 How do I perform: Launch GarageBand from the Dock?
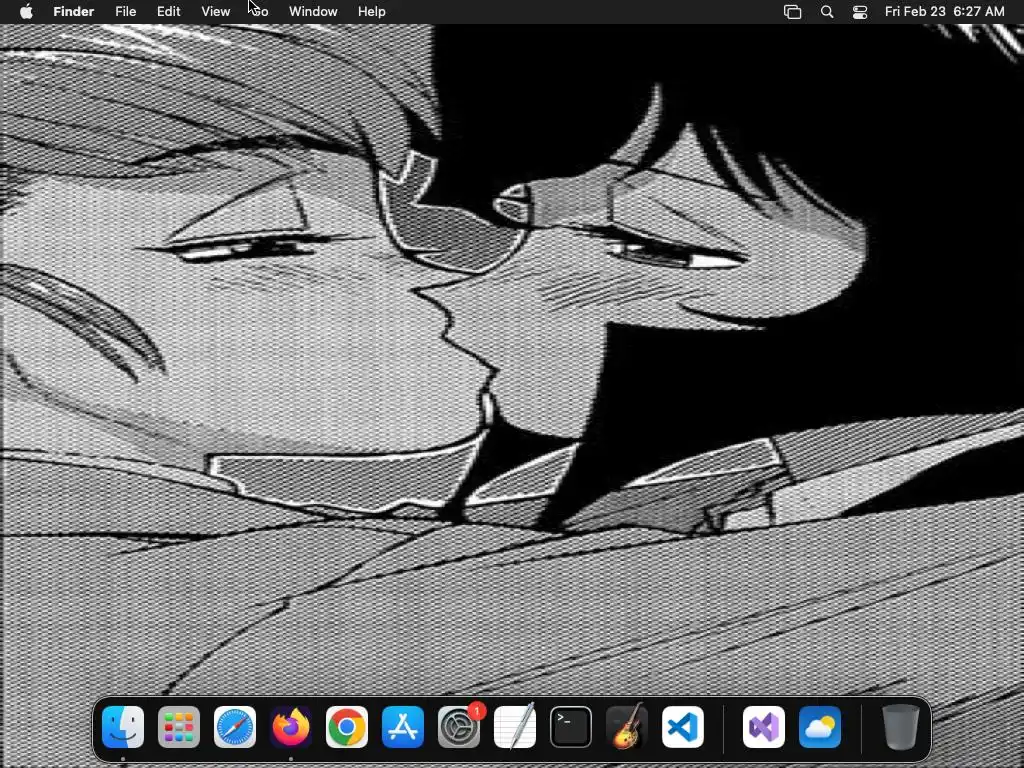click(627, 727)
